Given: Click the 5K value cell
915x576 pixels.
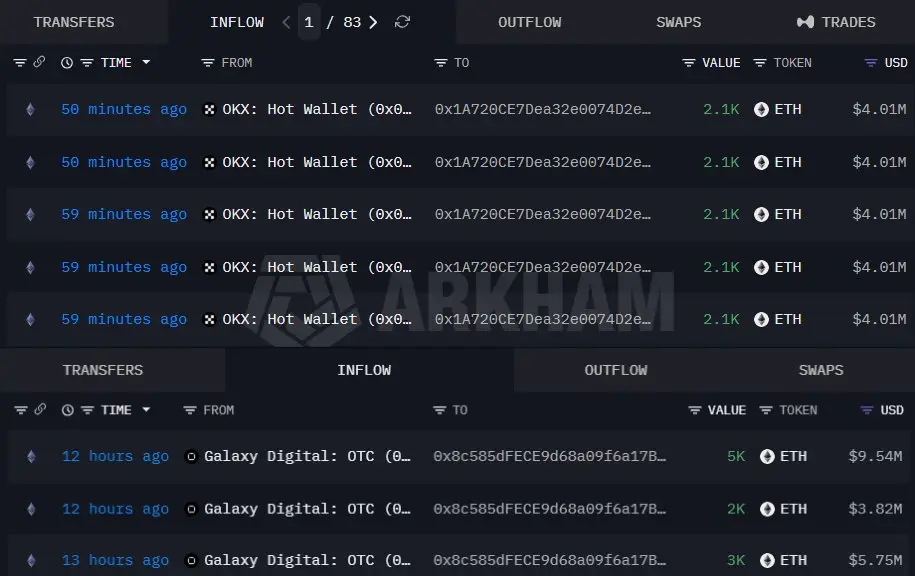Looking at the screenshot, I should 736,456.
